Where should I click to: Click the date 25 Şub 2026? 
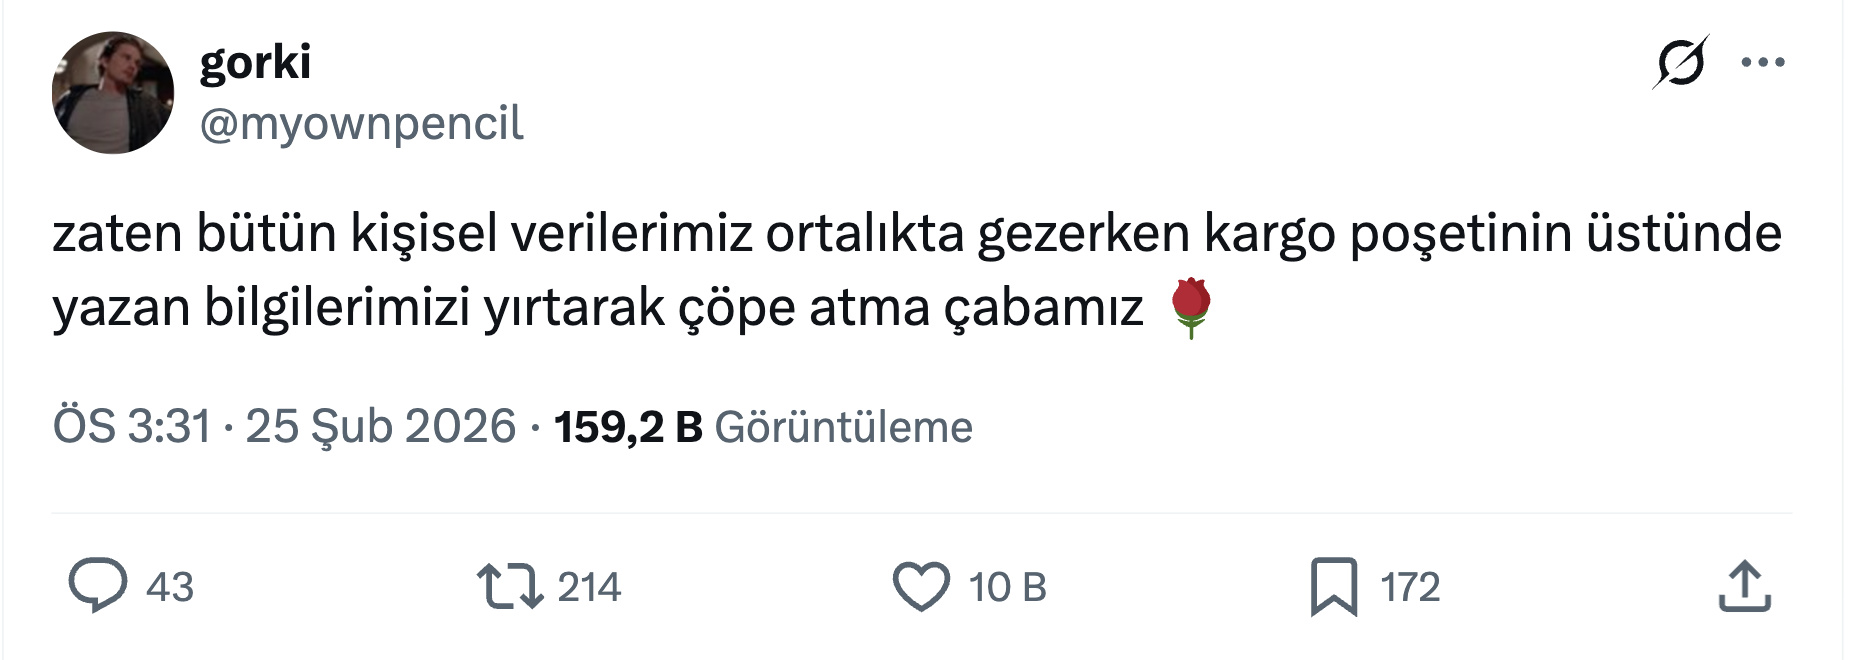[x=380, y=427]
